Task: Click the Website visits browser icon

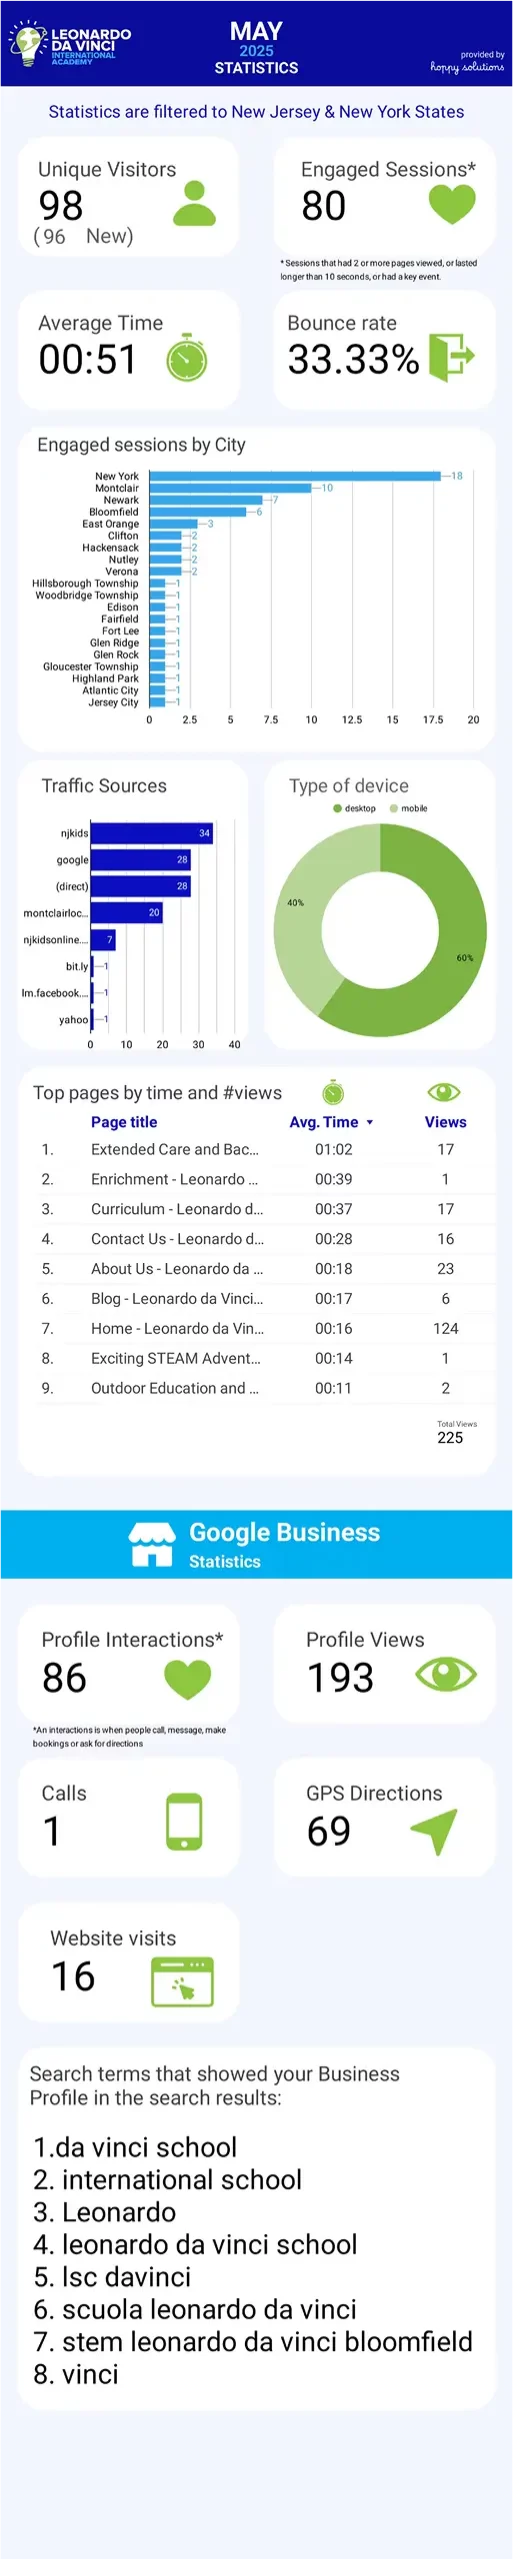Action: tap(182, 1981)
